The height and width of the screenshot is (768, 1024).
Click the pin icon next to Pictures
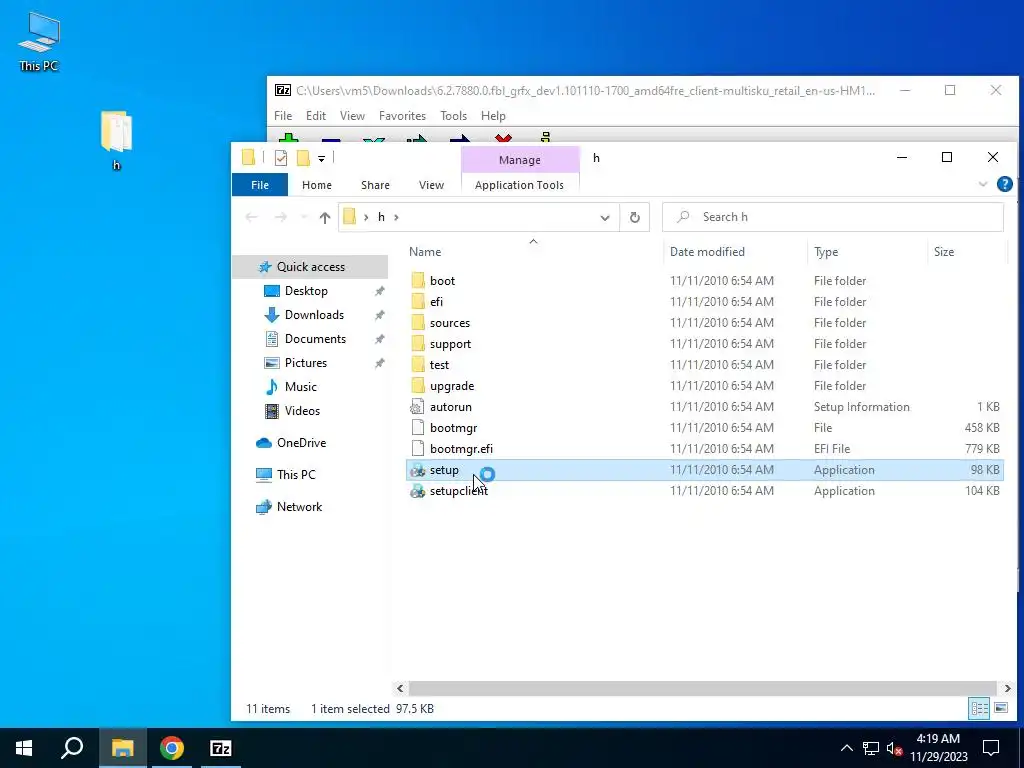(379, 363)
